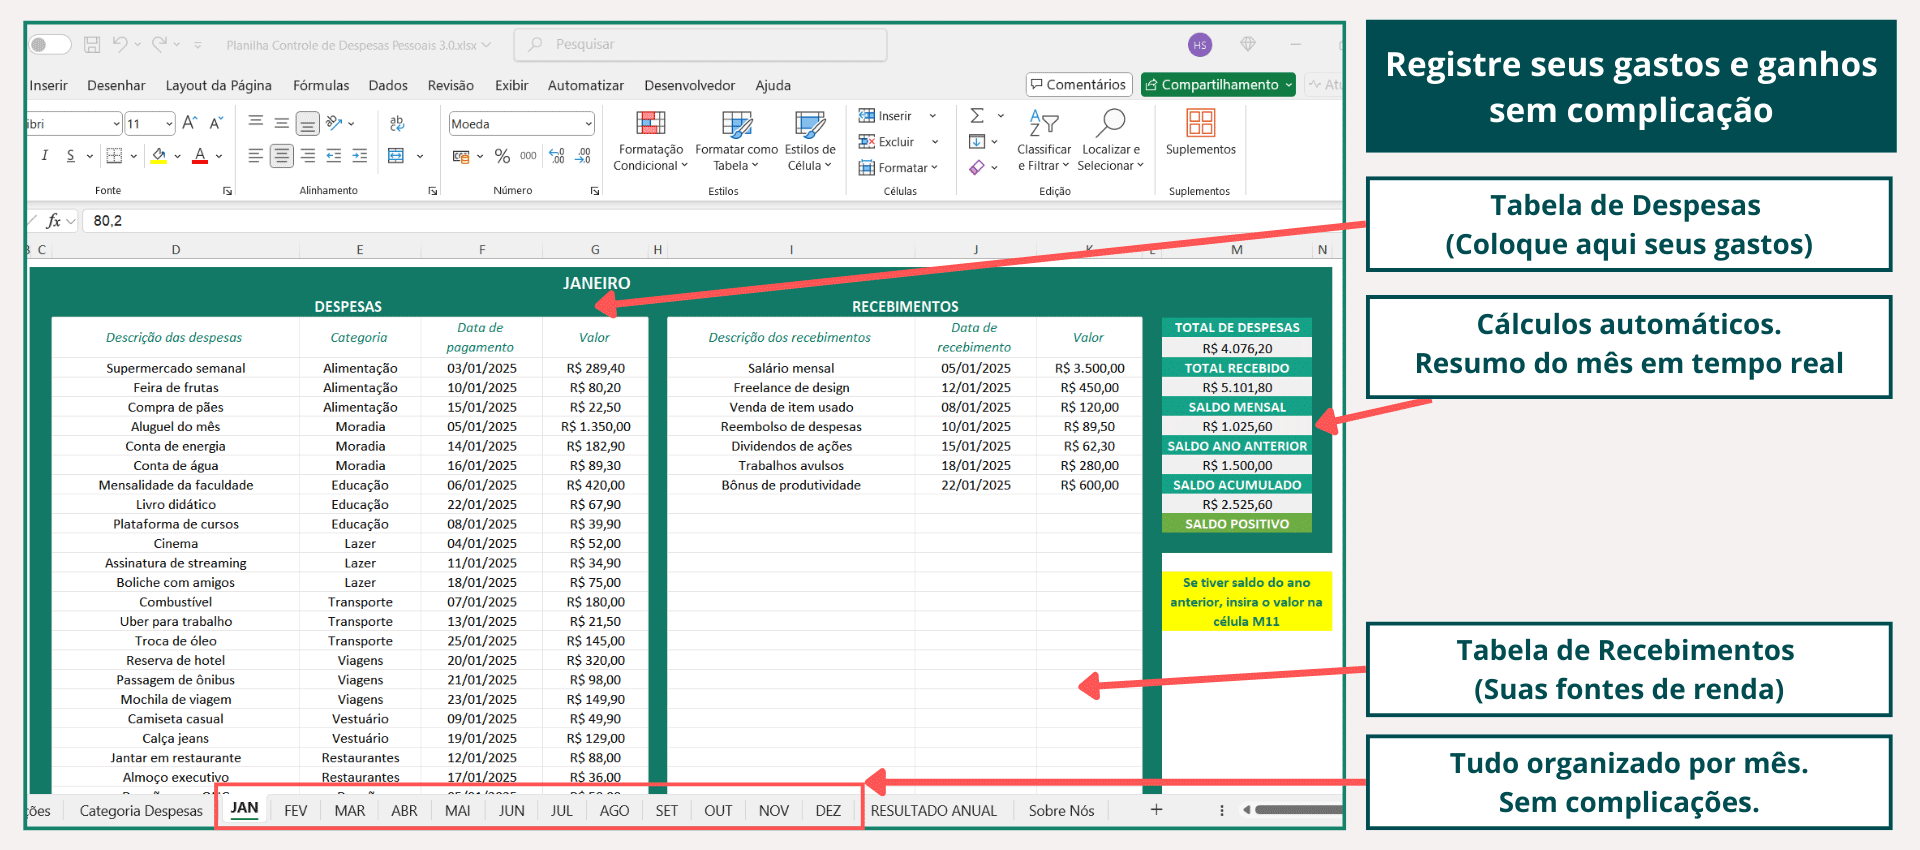Toggle the AutoSave switch
Image resolution: width=1920 pixels, height=850 pixels.
coord(50,45)
